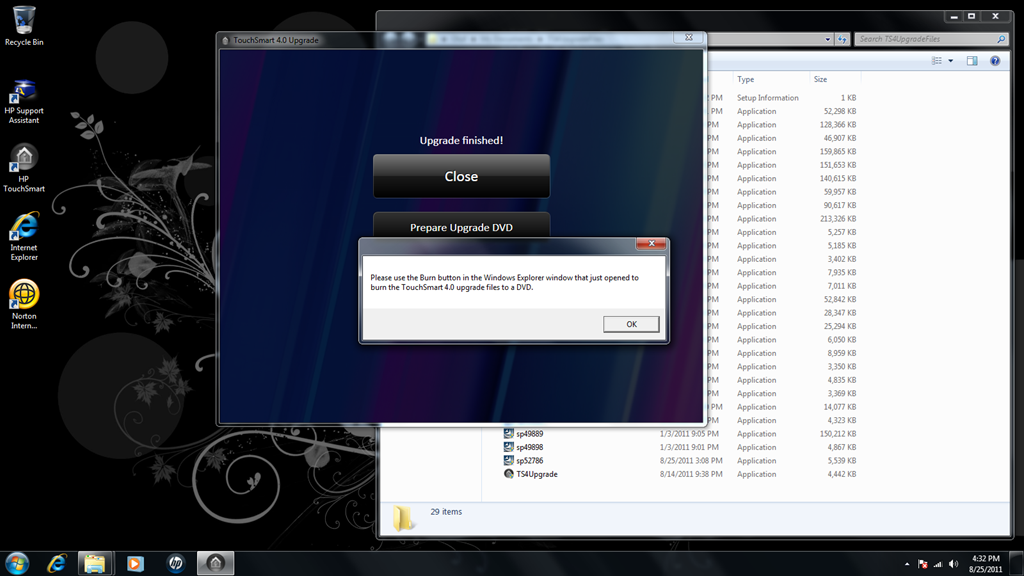The image size is (1024, 576).
Task: Close the Windows Explorer window
Action: point(995,16)
